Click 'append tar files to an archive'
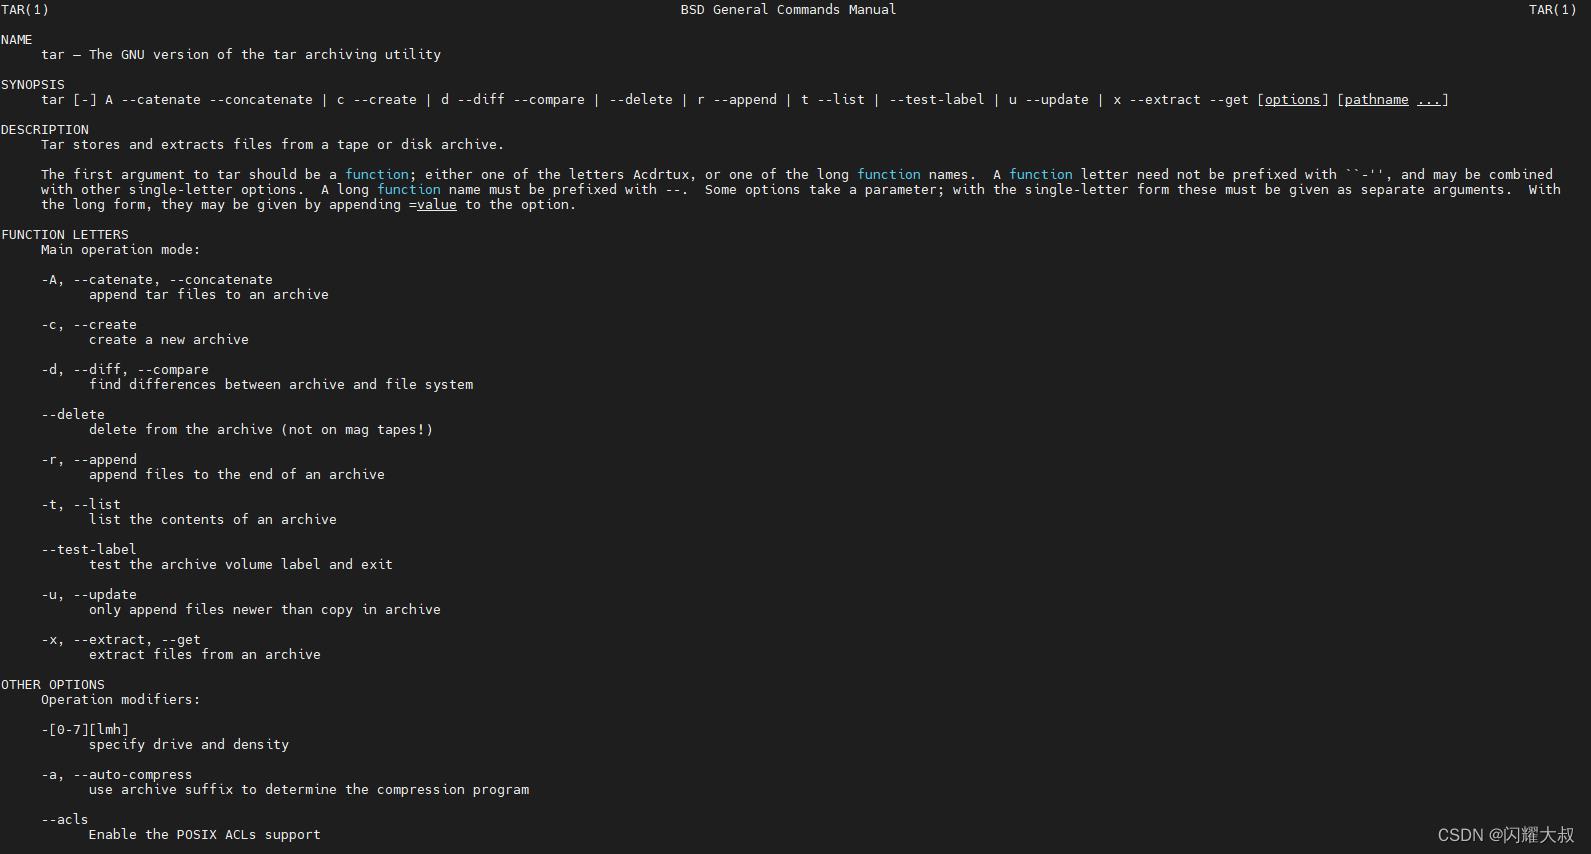The width and height of the screenshot is (1591, 854). [209, 295]
